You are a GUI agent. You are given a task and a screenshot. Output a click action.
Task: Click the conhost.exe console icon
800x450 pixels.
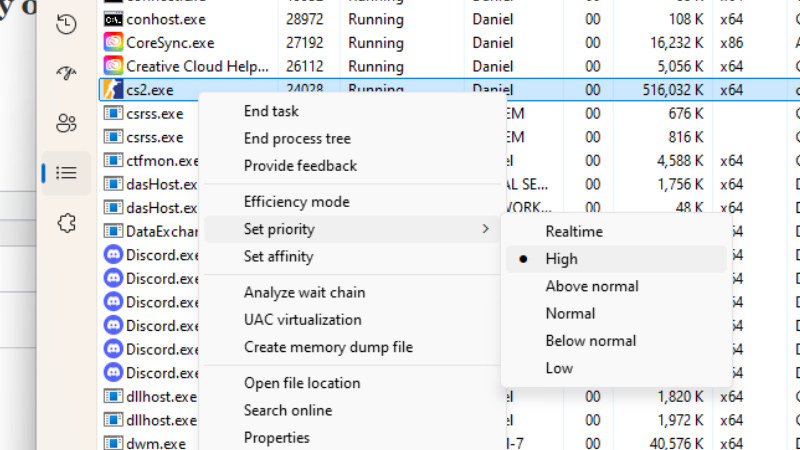pyautogui.click(x=113, y=19)
